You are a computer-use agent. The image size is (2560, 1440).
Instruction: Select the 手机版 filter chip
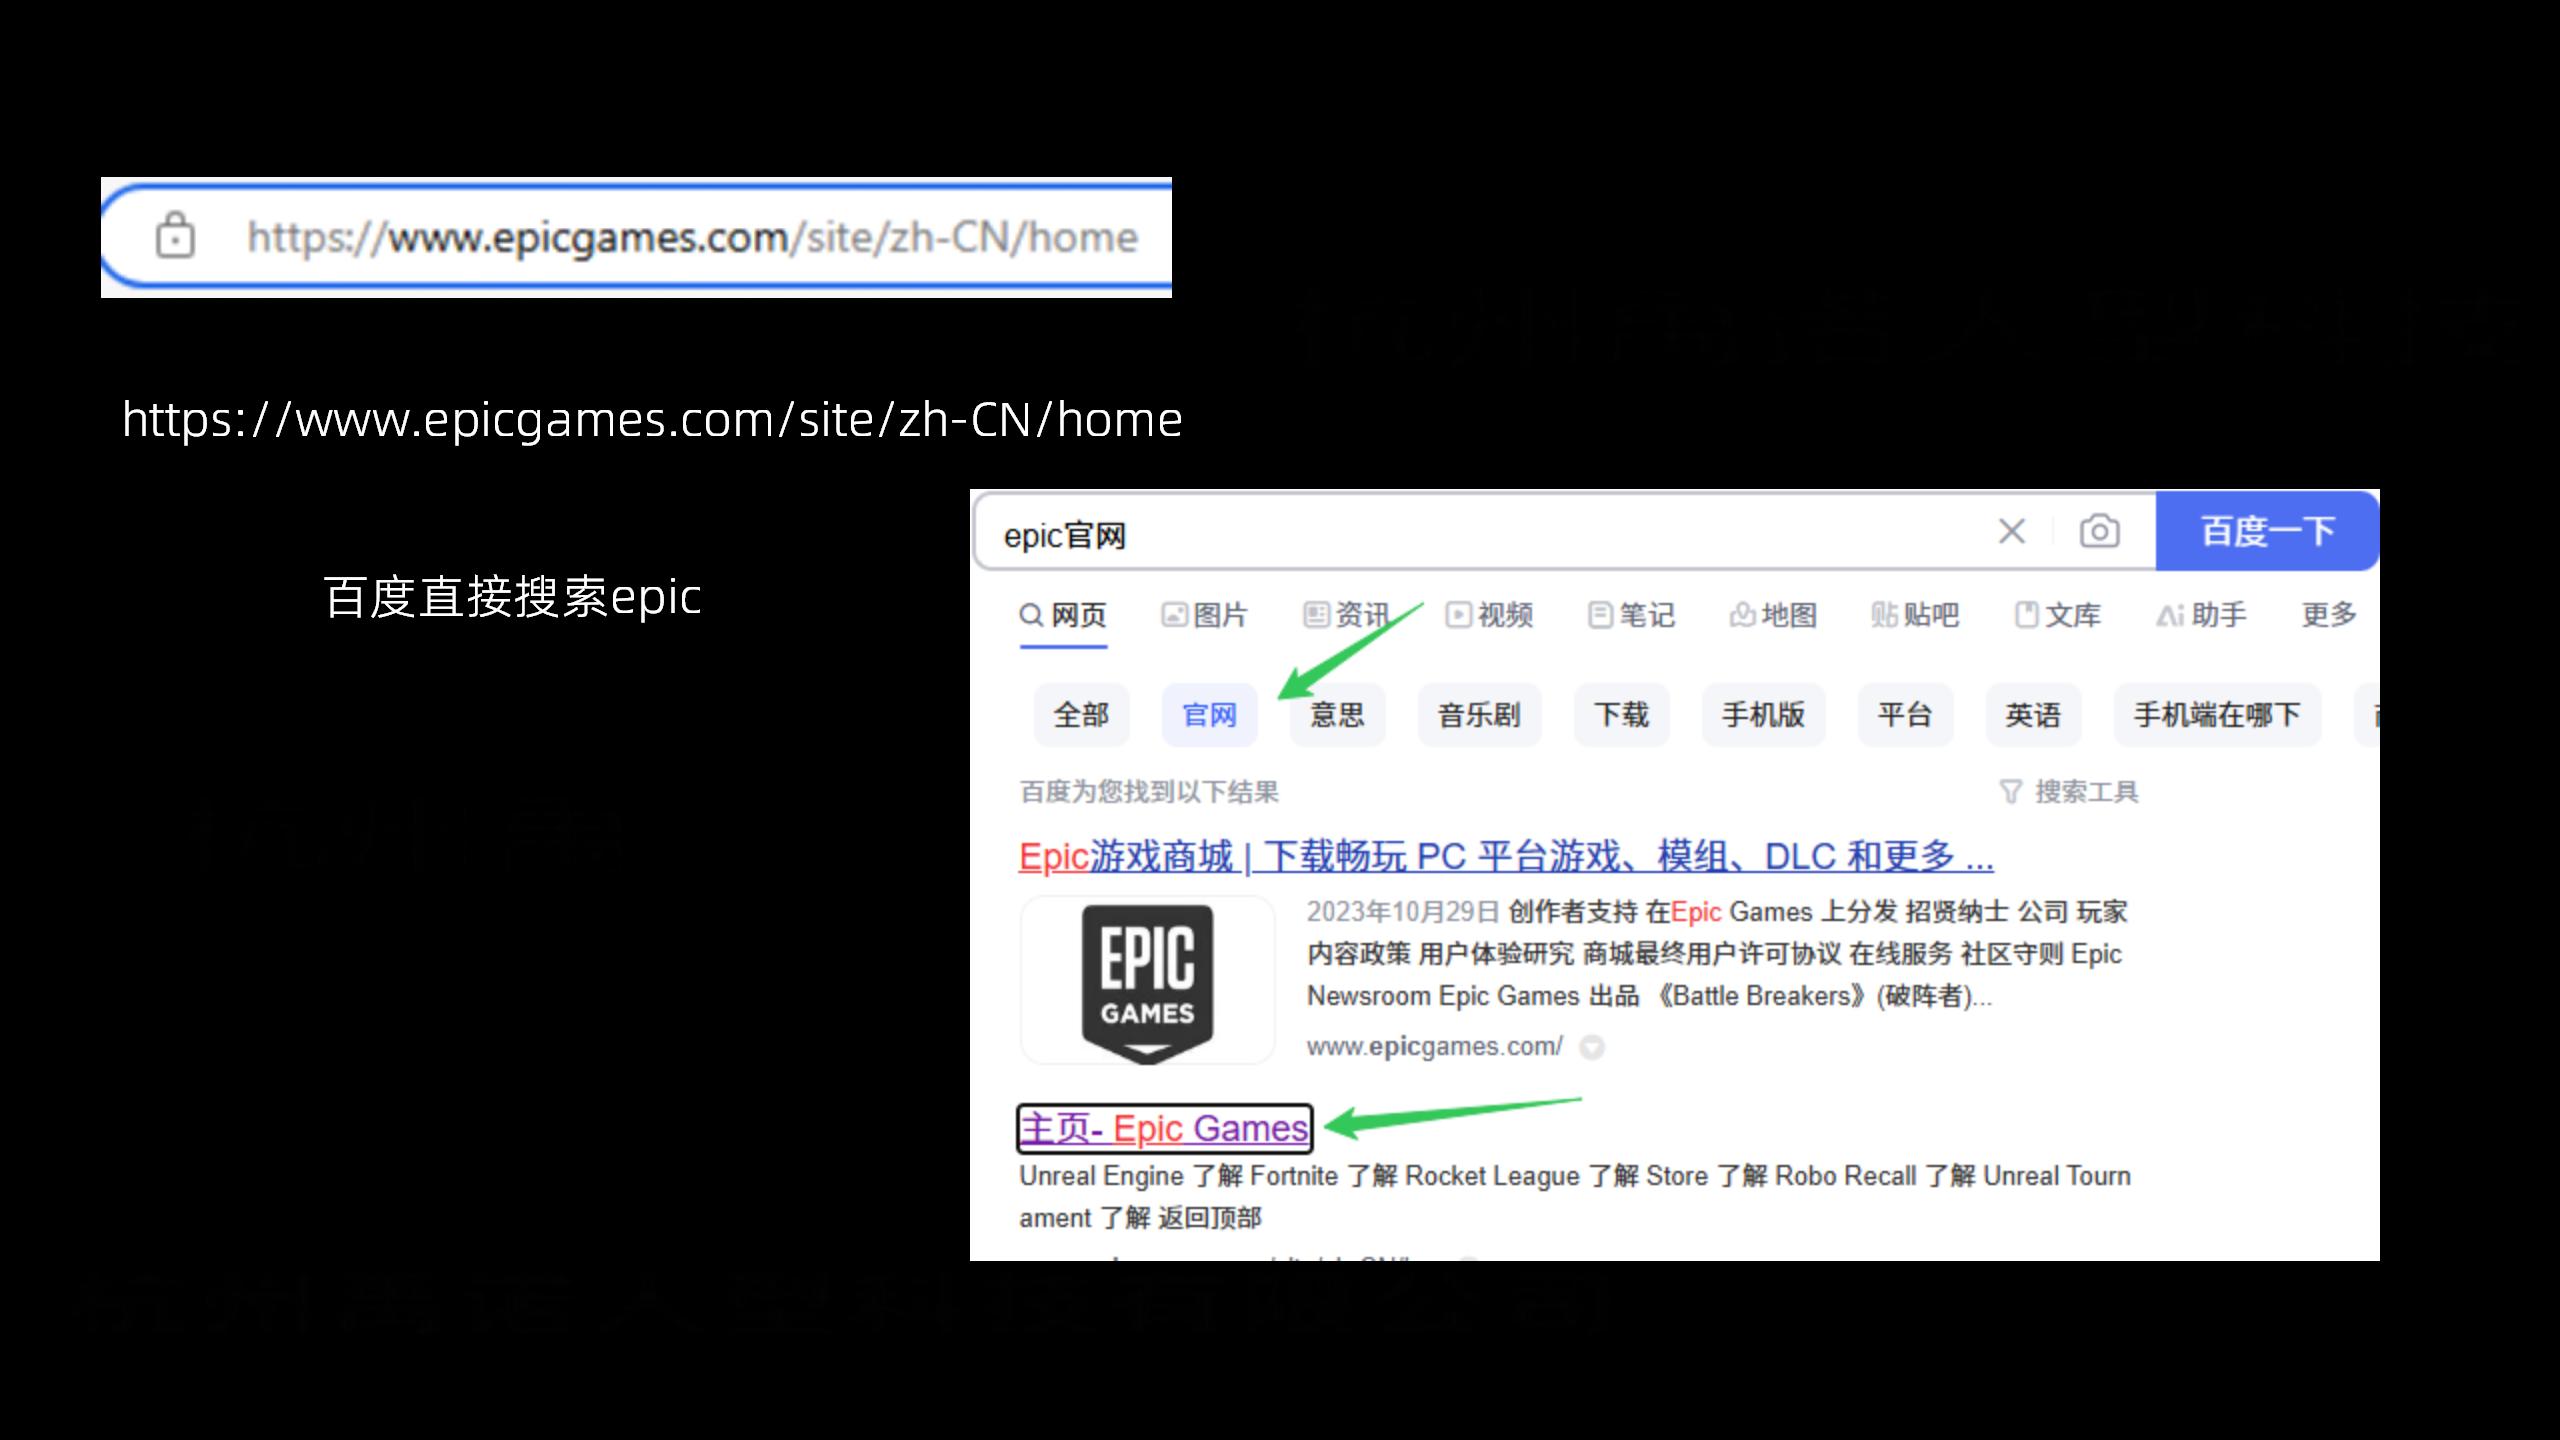tap(1763, 715)
